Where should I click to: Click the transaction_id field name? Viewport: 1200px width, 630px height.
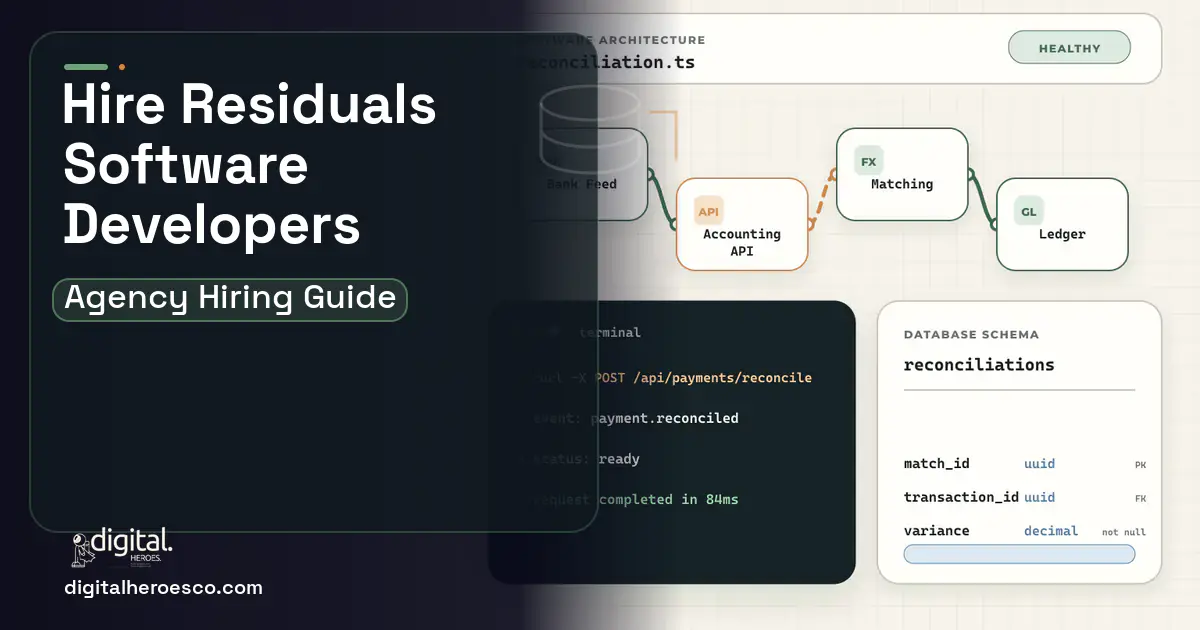pos(961,497)
